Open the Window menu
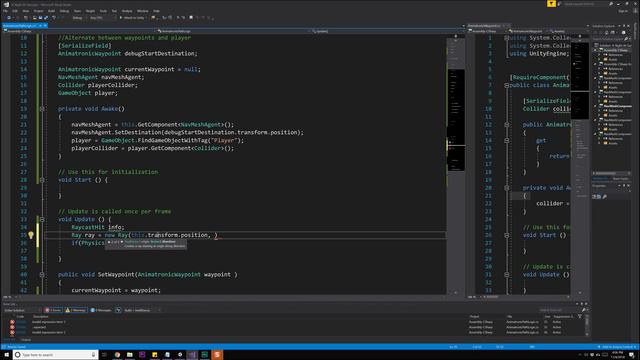 click(x=143, y=11)
